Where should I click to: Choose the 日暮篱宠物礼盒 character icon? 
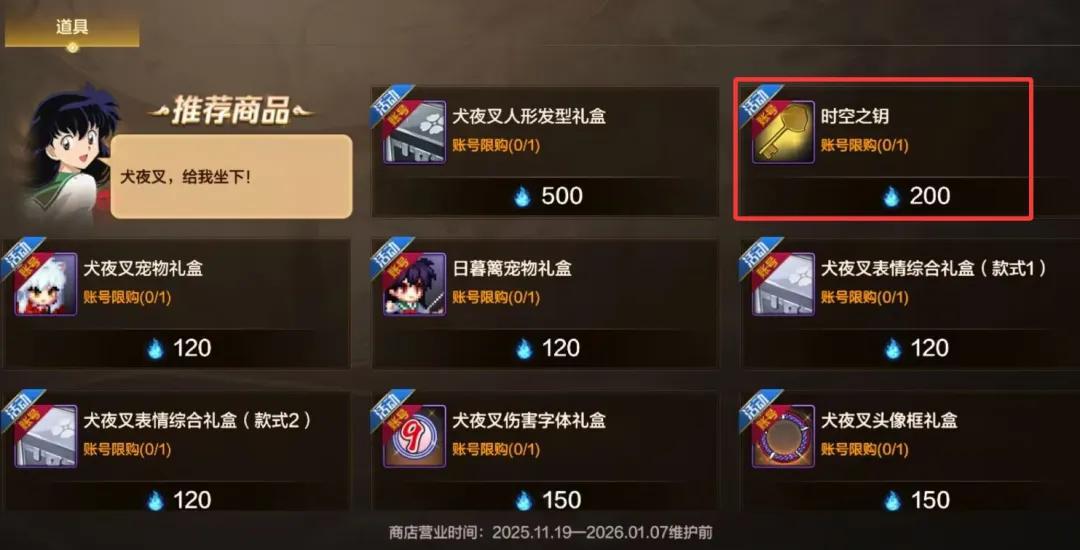coord(415,284)
